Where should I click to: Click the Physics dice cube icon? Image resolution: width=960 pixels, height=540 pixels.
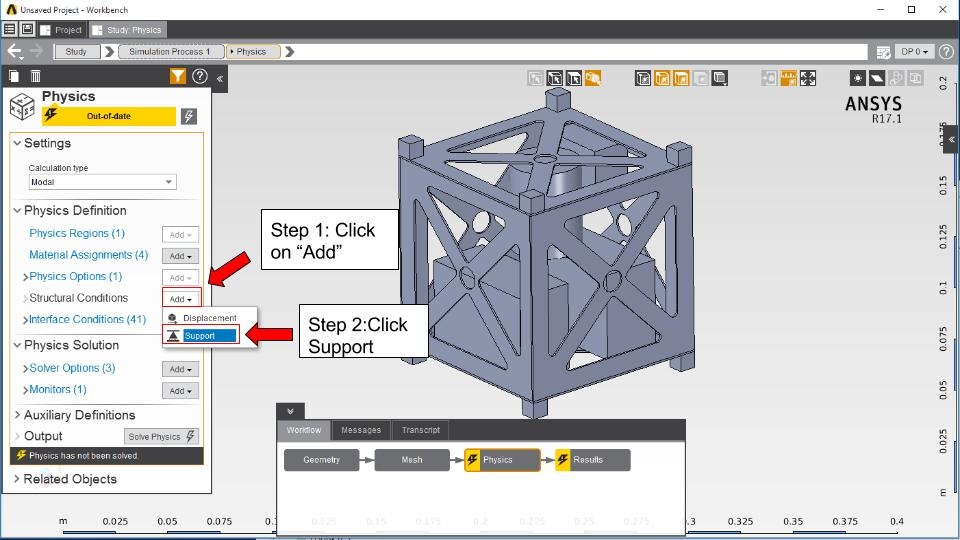[x=22, y=107]
